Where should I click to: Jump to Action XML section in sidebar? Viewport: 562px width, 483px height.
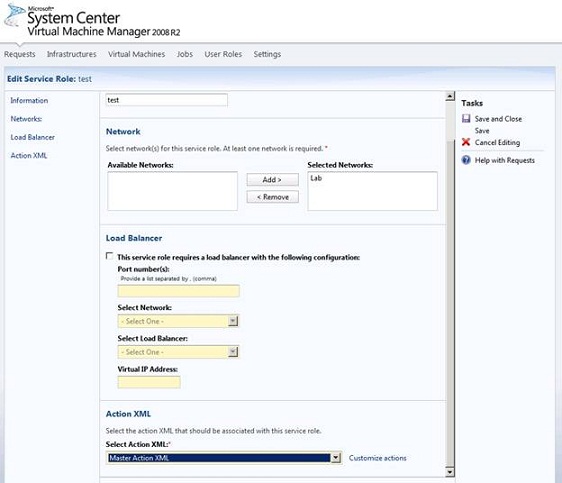click(x=29, y=156)
